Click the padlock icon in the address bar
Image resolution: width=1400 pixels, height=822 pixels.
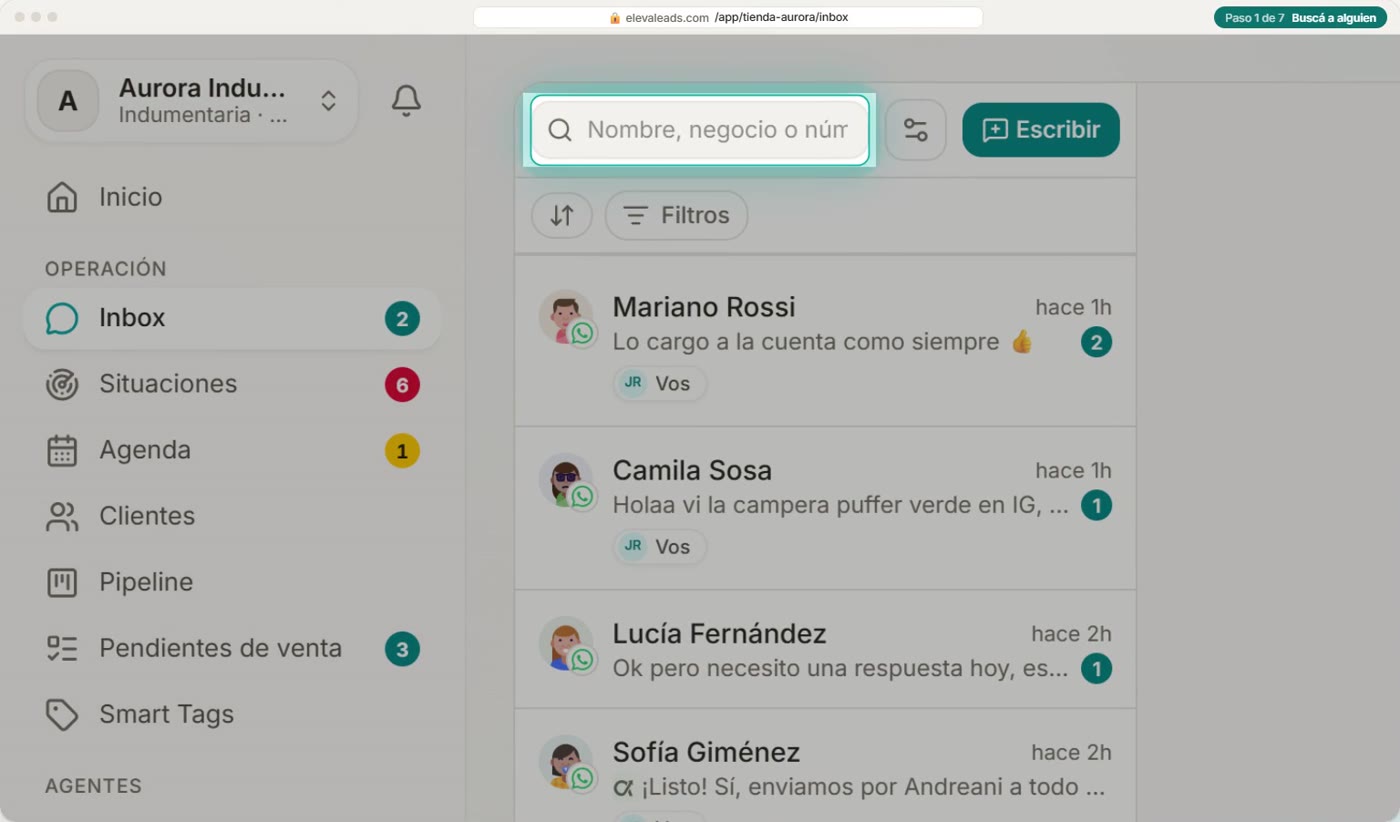[615, 18]
